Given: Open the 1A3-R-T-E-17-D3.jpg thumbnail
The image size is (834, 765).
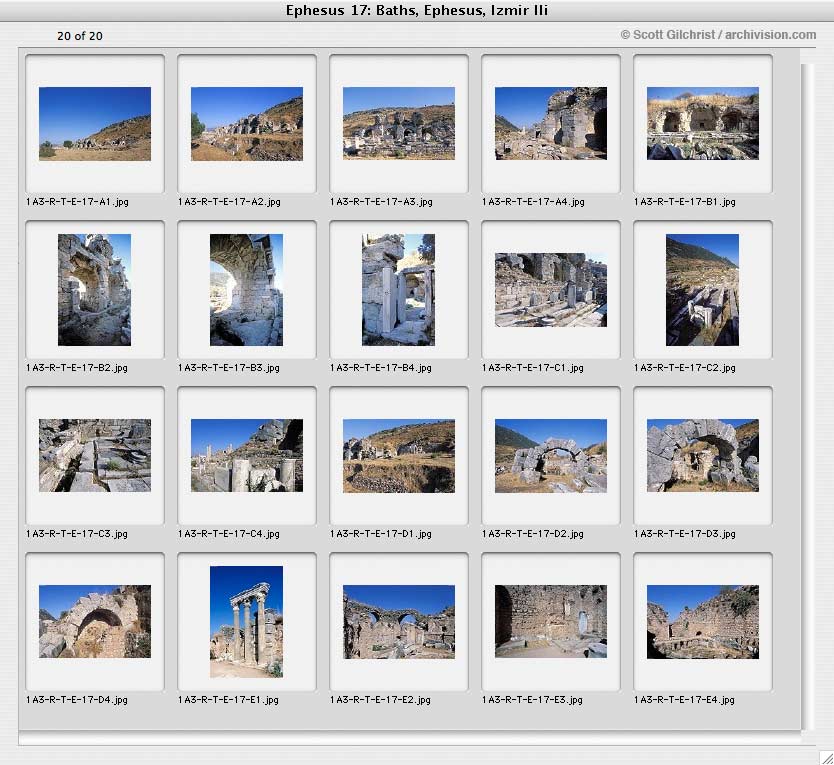Looking at the screenshot, I should 703,455.
